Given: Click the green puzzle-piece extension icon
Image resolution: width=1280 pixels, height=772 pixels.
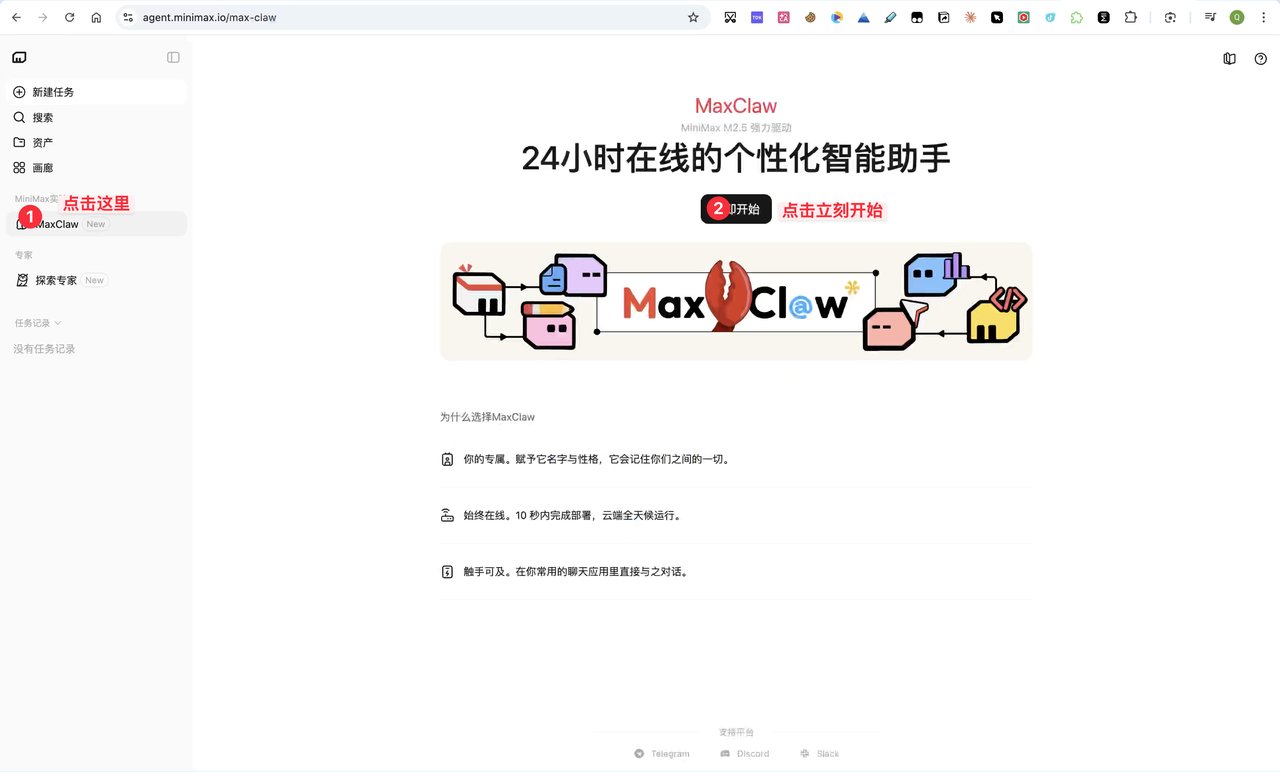Looking at the screenshot, I should [1077, 17].
